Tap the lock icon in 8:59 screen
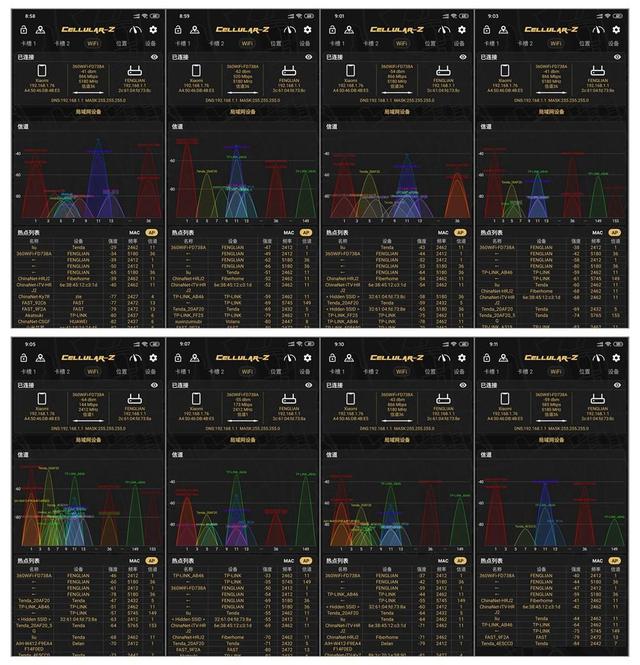640x665 pixels. pos(178,30)
